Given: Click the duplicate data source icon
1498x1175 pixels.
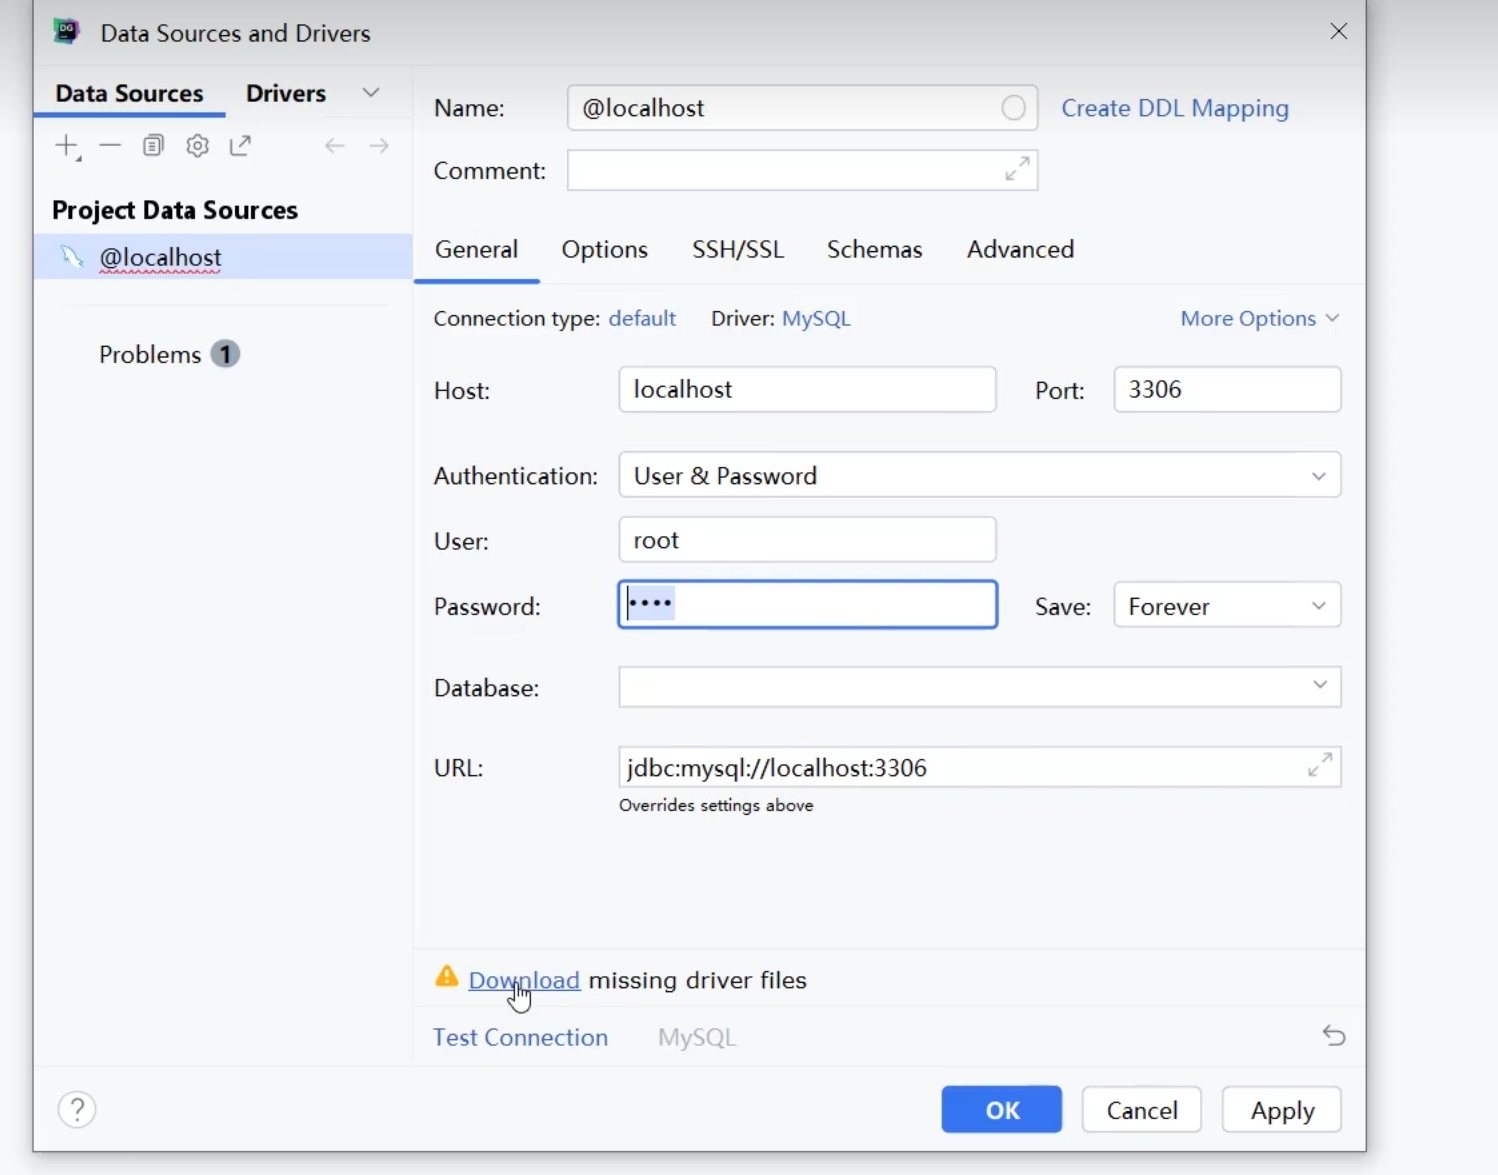Looking at the screenshot, I should click(x=153, y=146).
